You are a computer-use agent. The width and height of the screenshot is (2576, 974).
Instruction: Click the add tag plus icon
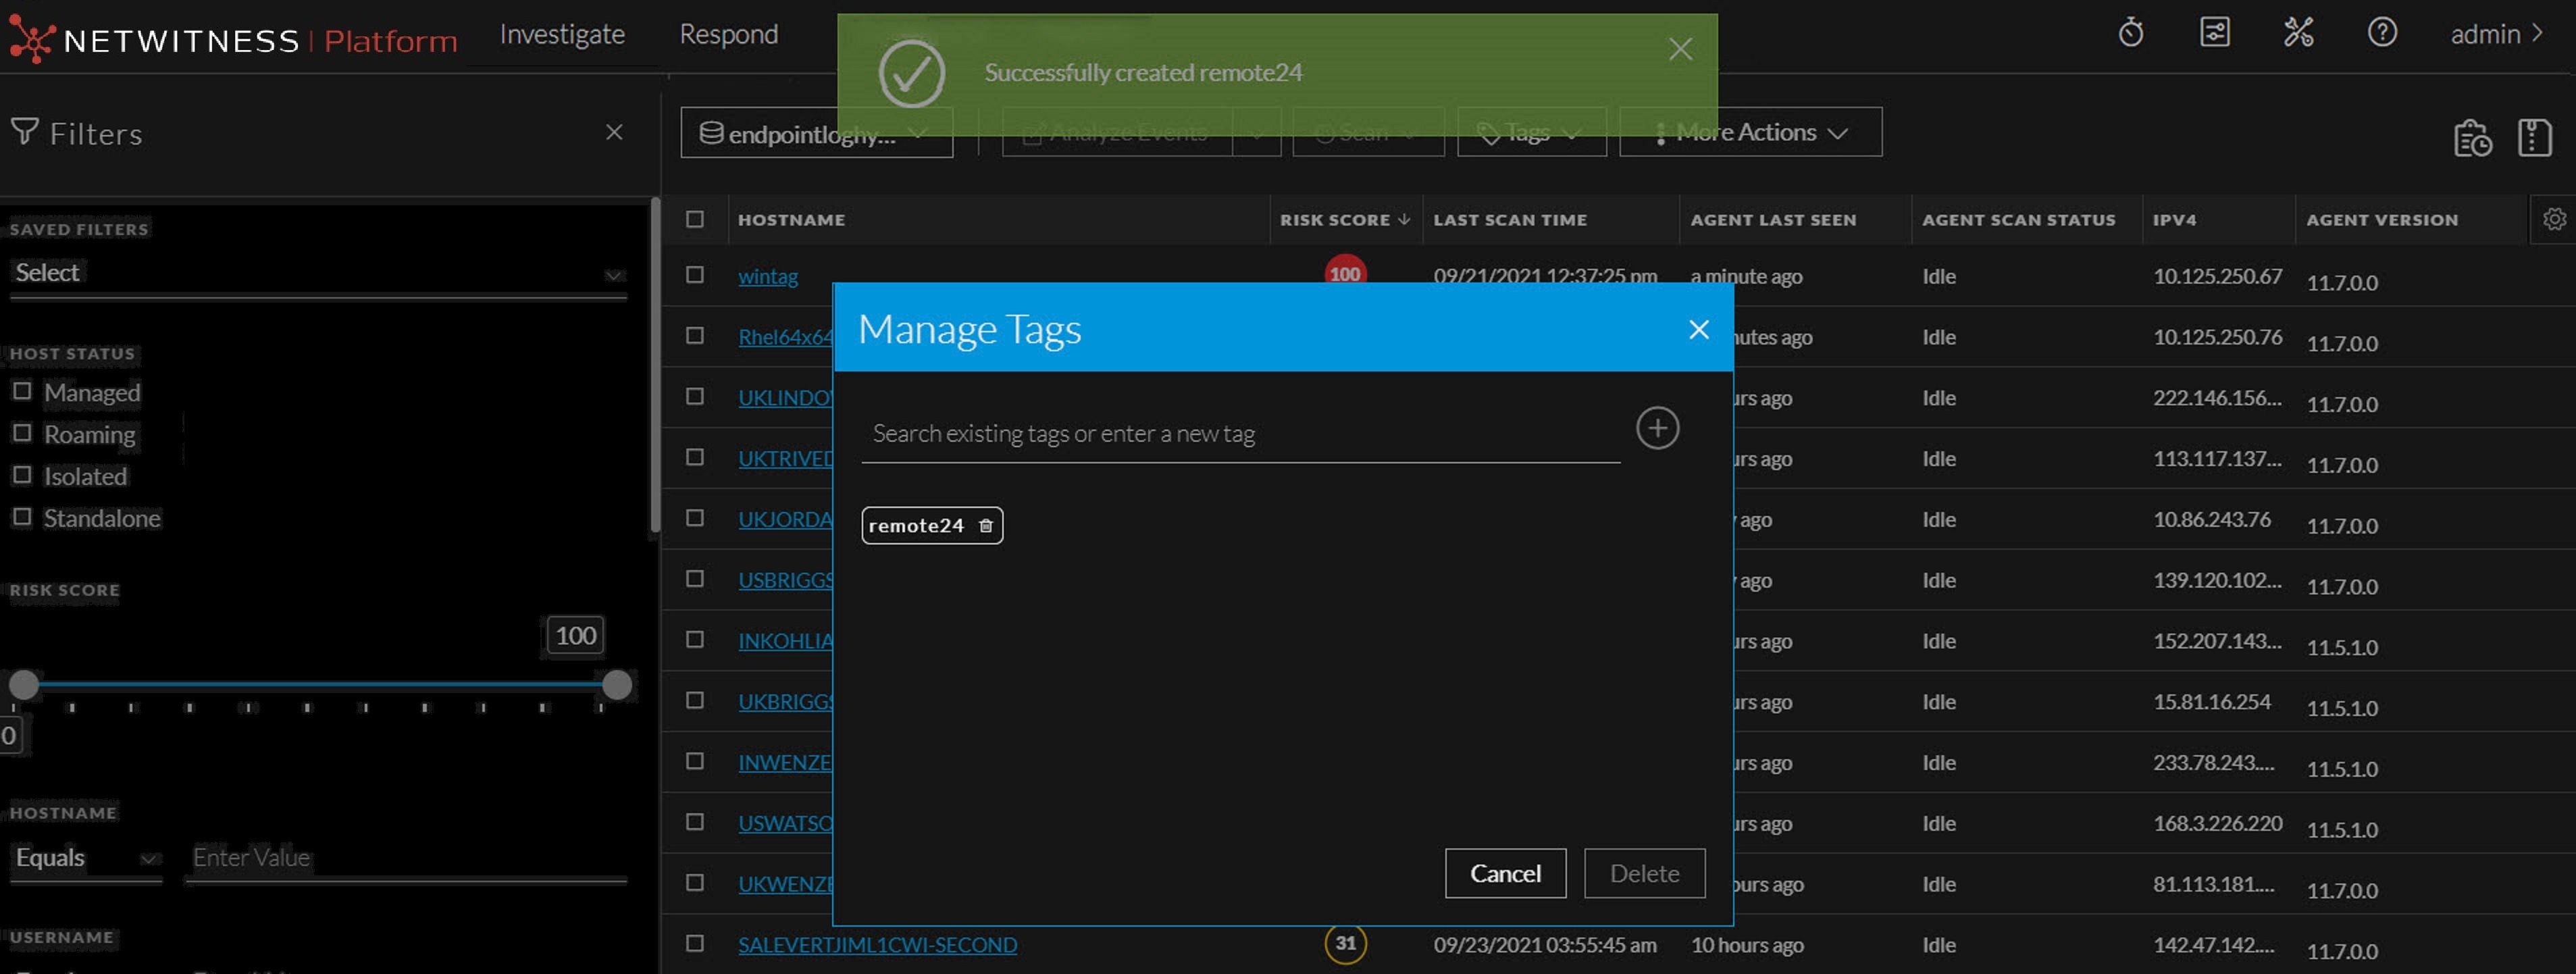1657,428
